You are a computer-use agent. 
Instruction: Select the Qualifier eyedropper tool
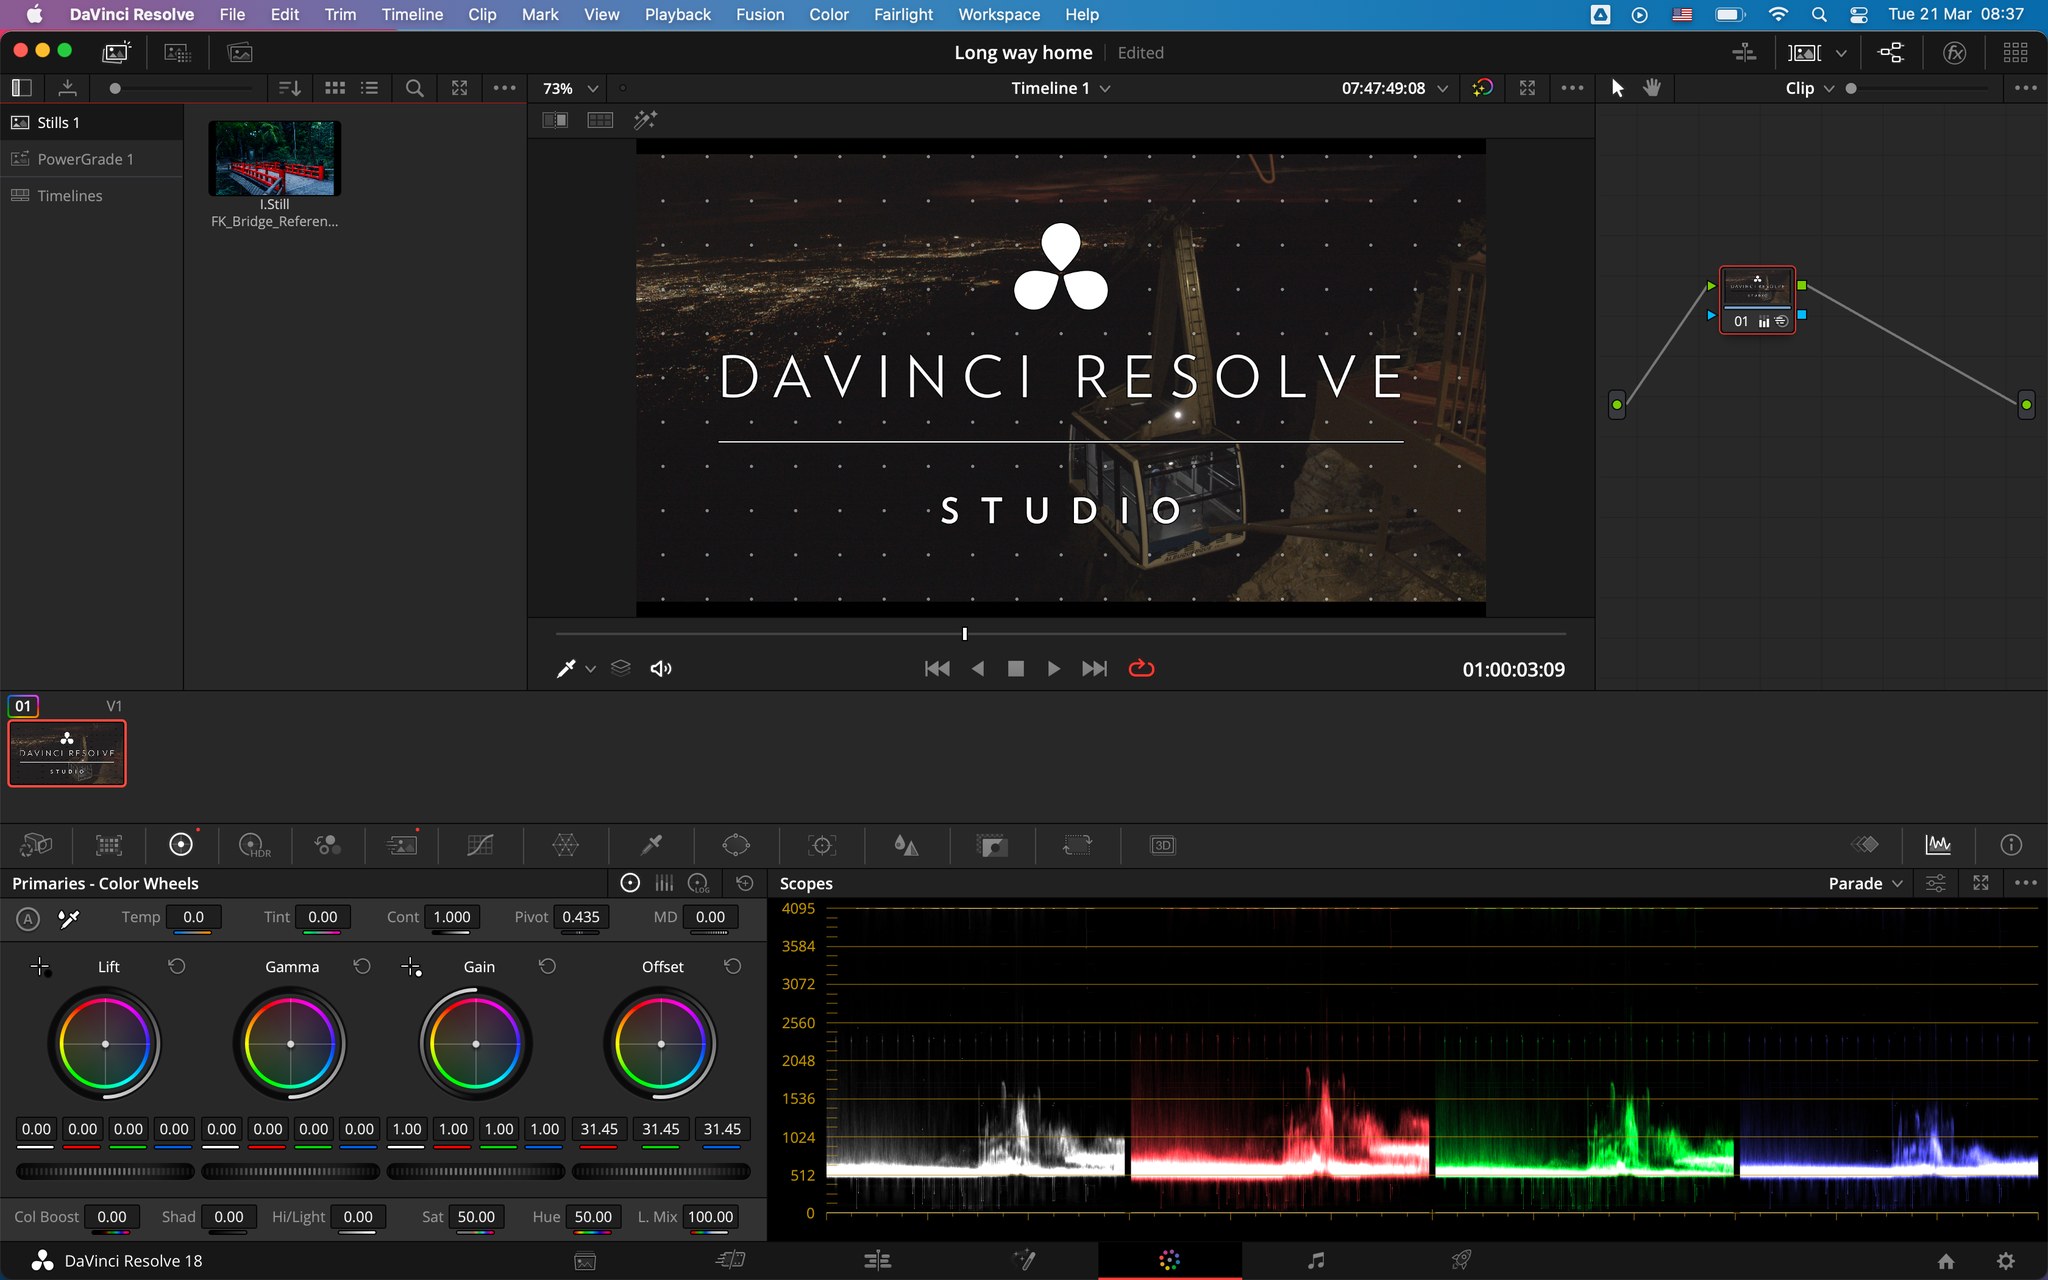click(x=651, y=845)
